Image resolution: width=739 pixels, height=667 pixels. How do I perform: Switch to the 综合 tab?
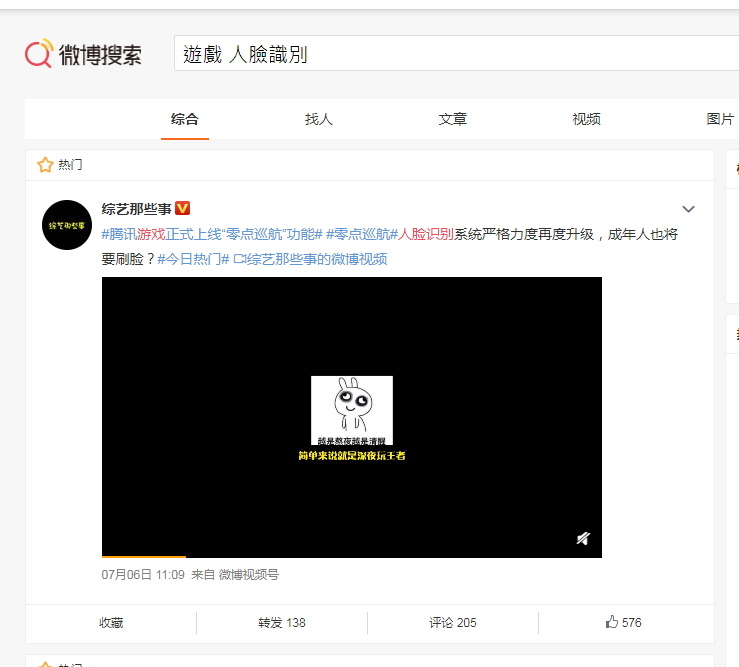click(x=185, y=119)
